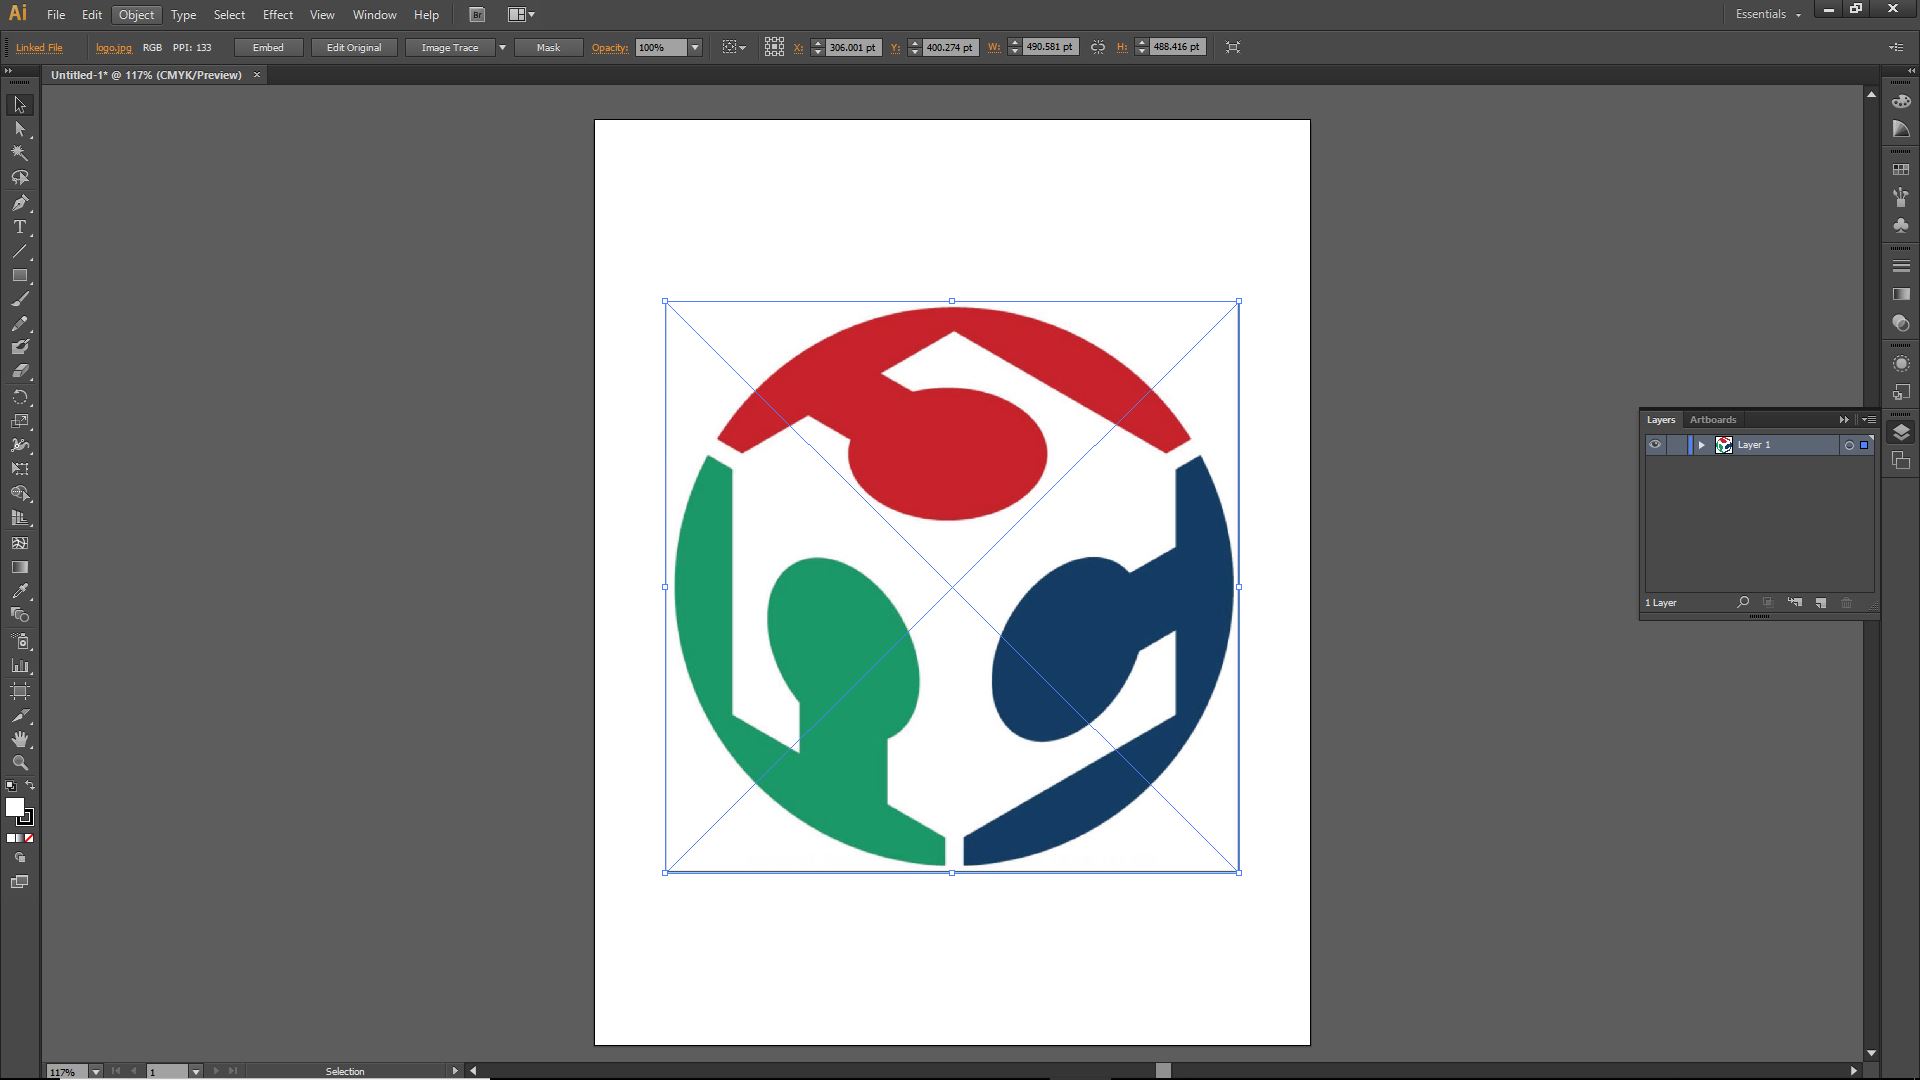Toggle constrain width and height proportions
Image resolution: width=1920 pixels, height=1080 pixels.
point(1098,47)
